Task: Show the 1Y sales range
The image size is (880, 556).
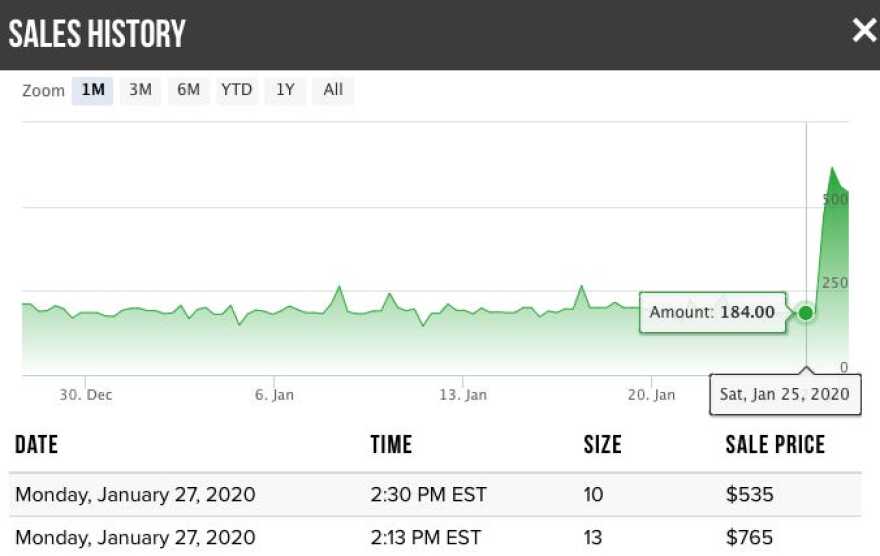Action: (285, 90)
